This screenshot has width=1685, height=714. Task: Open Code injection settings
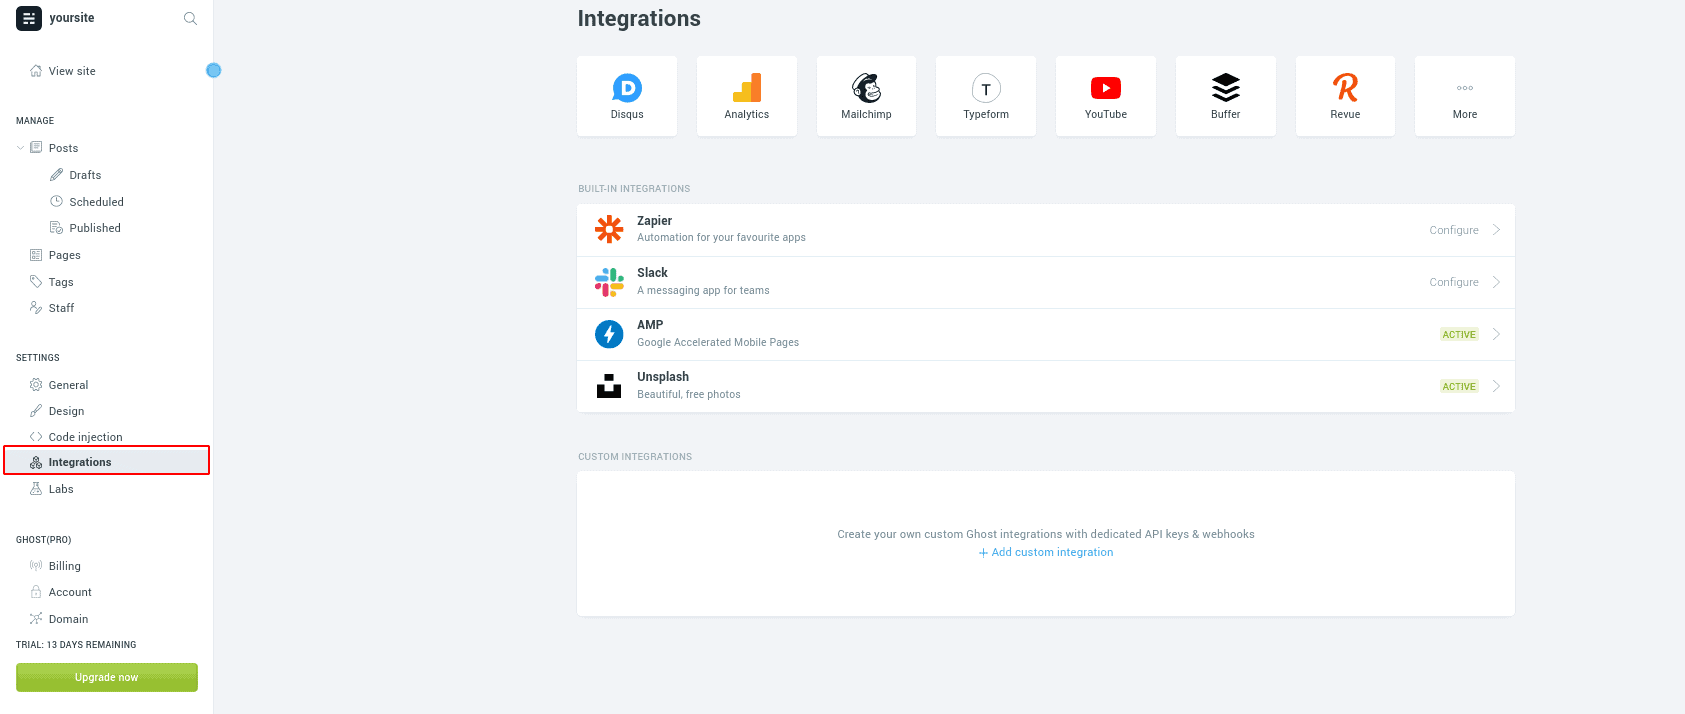point(86,437)
